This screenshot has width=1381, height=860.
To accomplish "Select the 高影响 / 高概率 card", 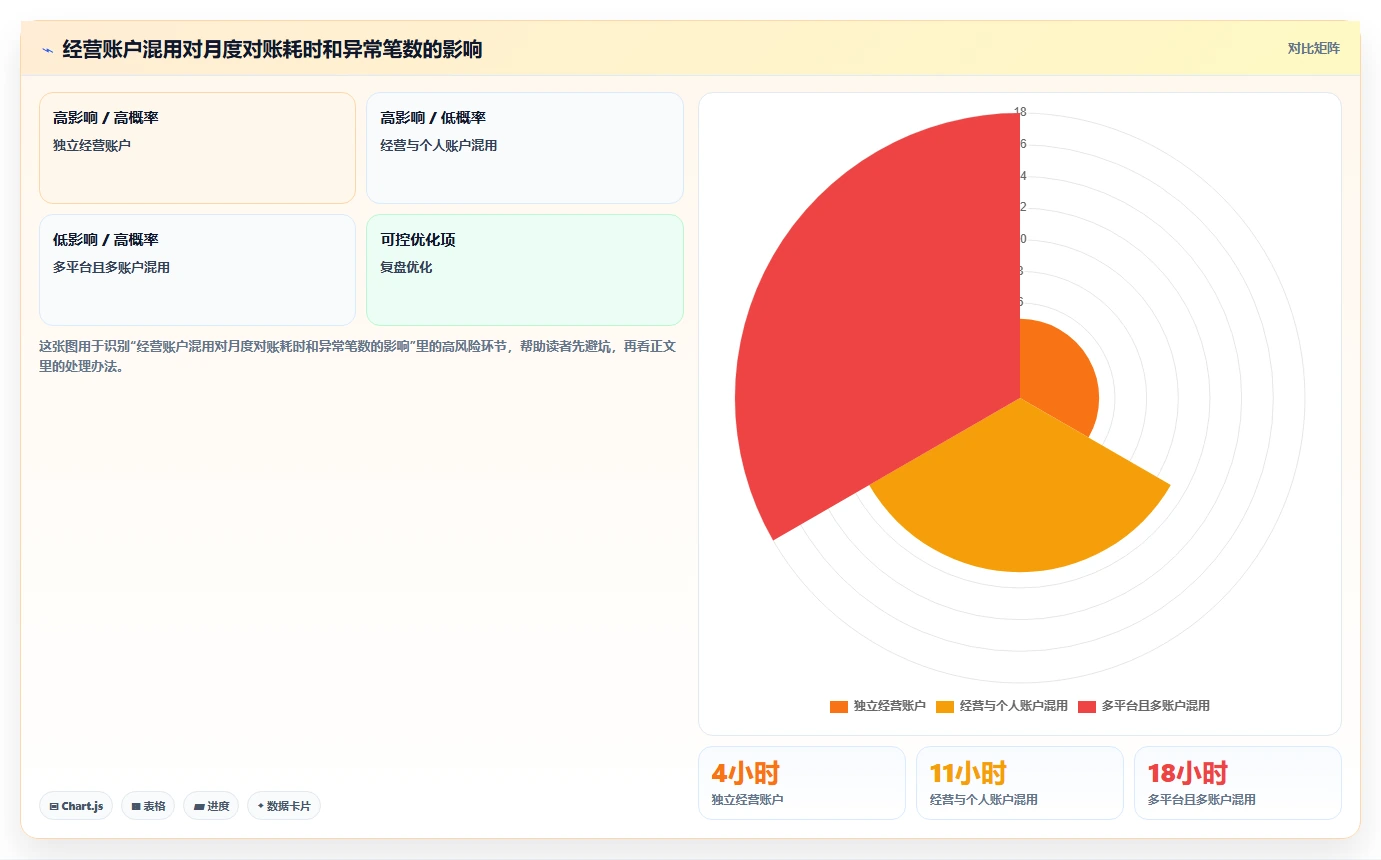I will click(x=197, y=148).
